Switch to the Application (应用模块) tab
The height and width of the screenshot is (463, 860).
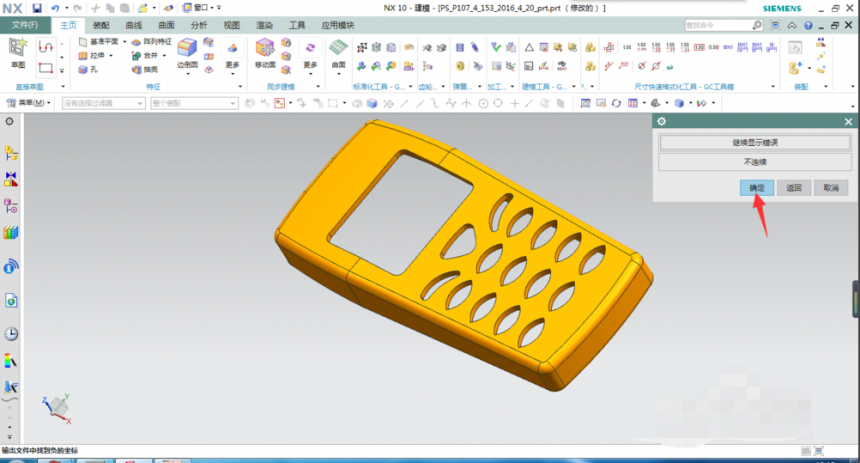(x=338, y=25)
